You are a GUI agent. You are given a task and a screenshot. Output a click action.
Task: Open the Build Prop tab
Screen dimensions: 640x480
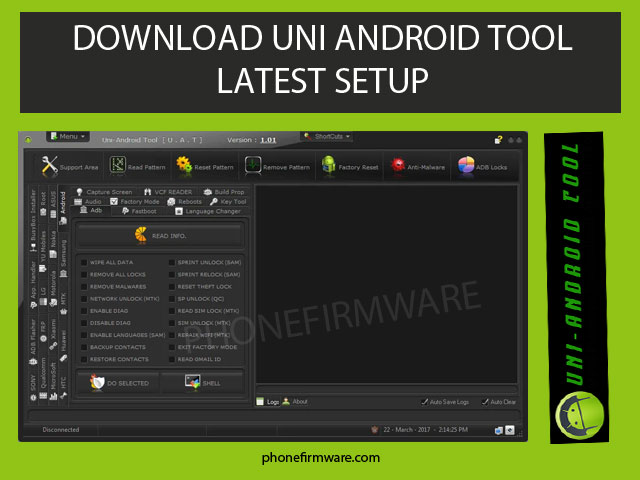pyautogui.click(x=224, y=192)
